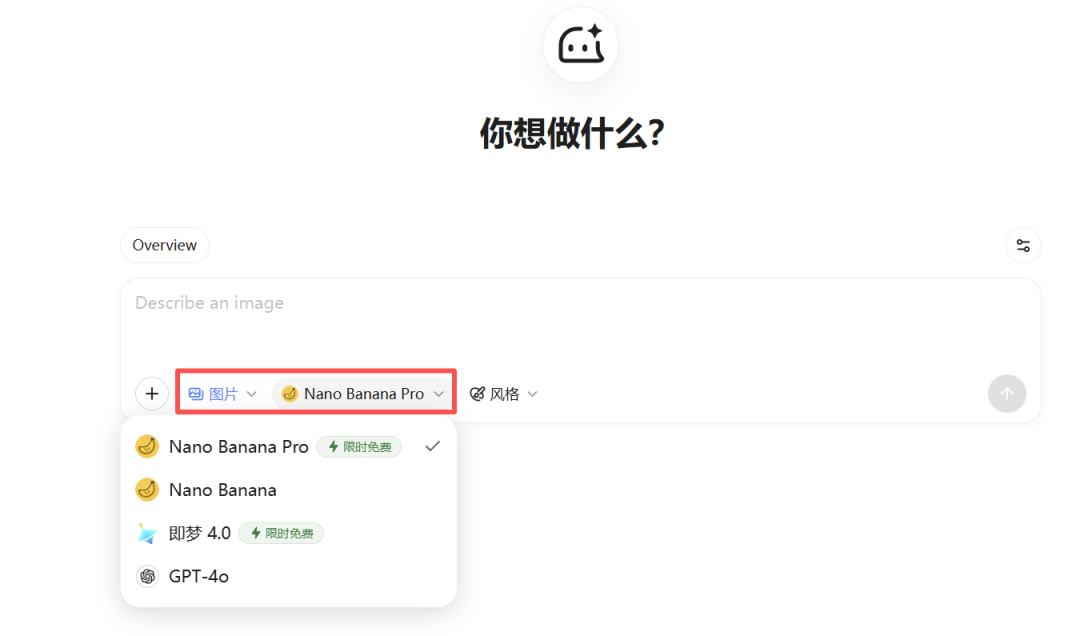Switch to the Overview tab
1080x636 pixels.
(x=164, y=245)
